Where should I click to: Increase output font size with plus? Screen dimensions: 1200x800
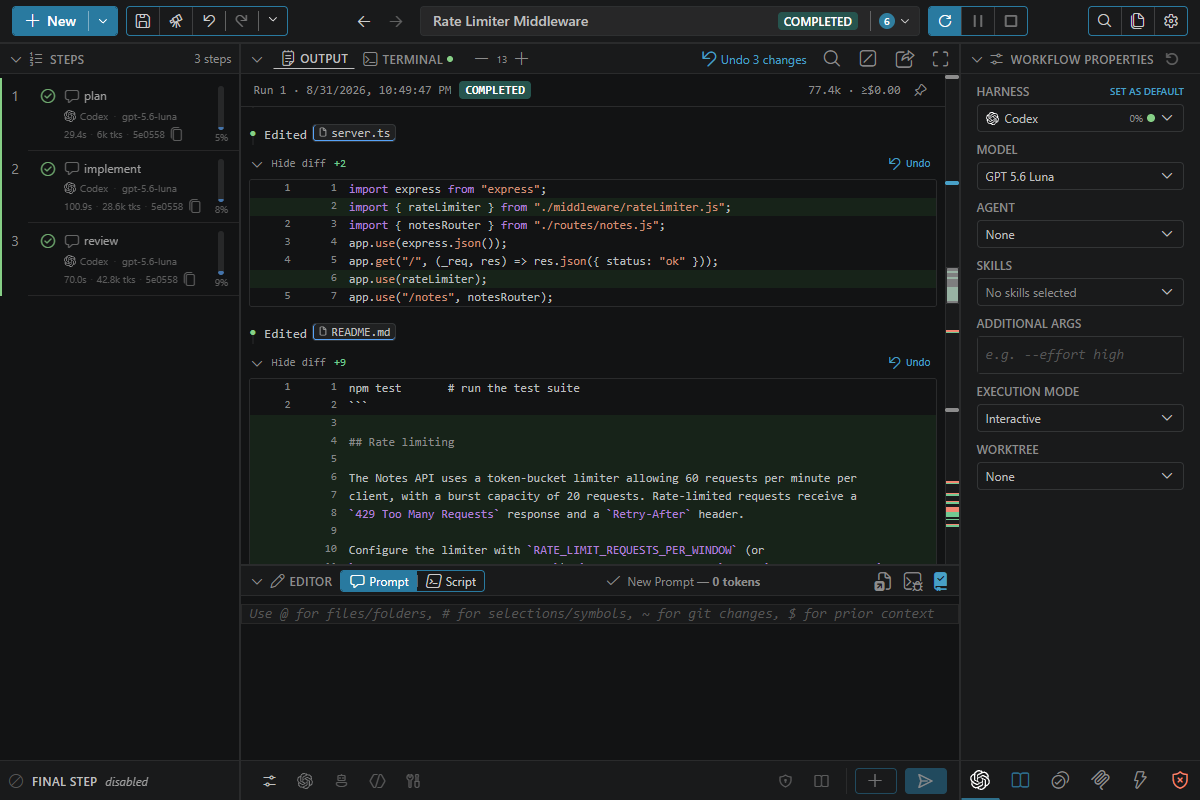(x=521, y=59)
